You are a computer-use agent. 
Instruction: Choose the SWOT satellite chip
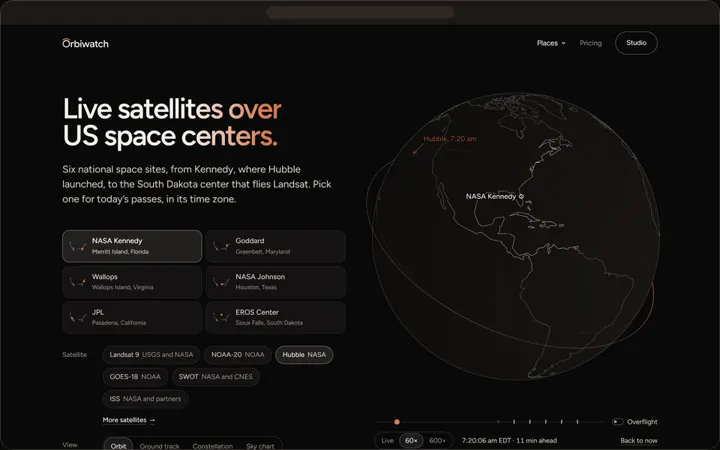[215, 377]
